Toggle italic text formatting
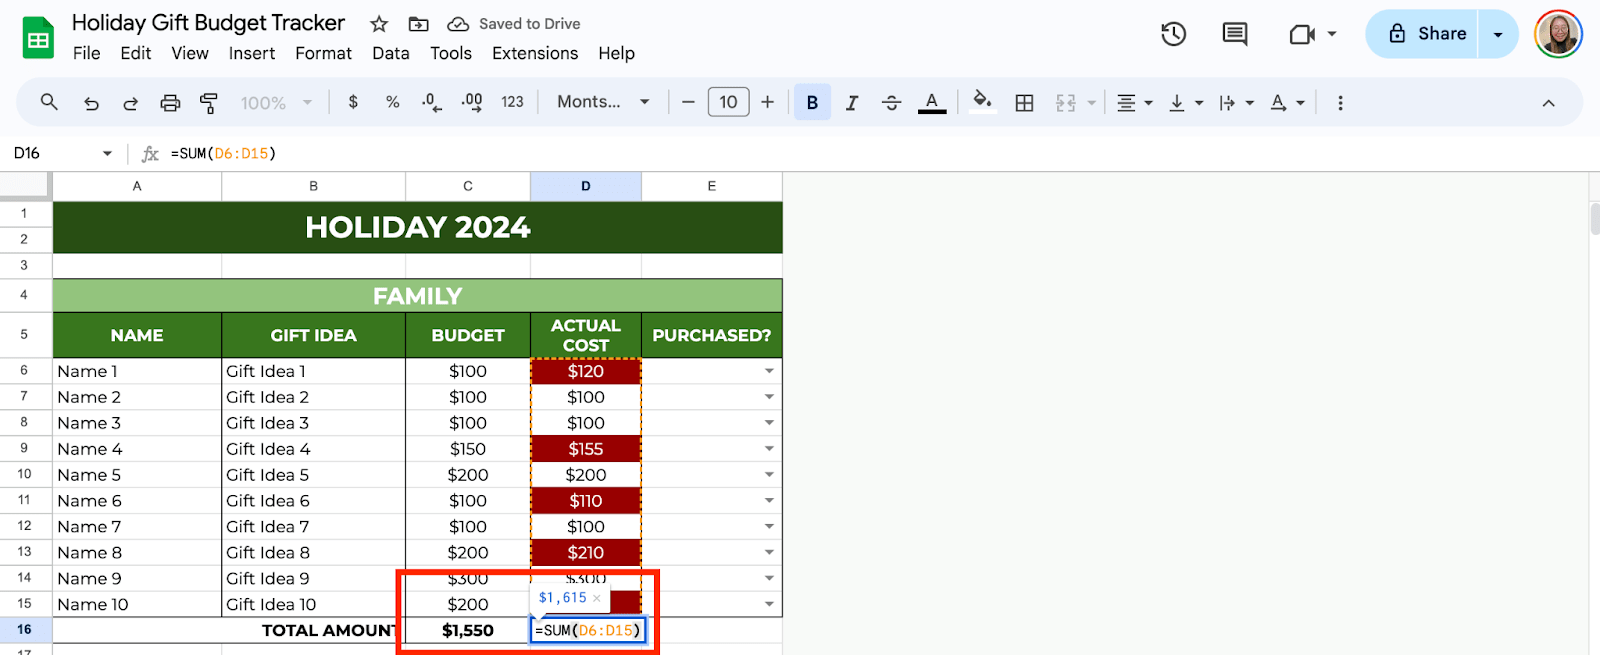Viewport: 1600px width, 655px height. click(852, 102)
